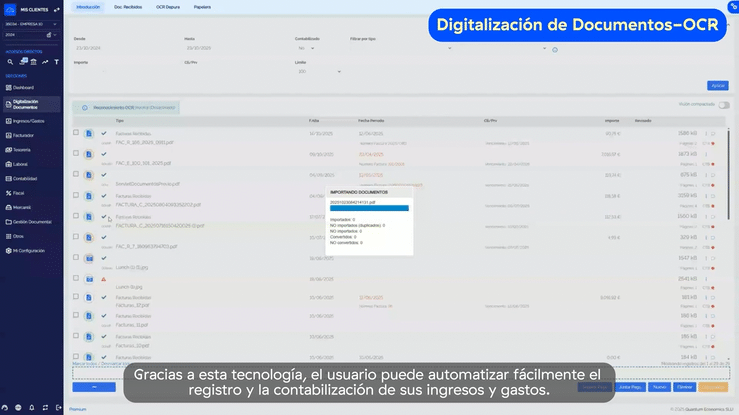Viewport: 739px width, 415px height.
Task: Click the orange button right of Eliminar
Action: tap(713, 387)
